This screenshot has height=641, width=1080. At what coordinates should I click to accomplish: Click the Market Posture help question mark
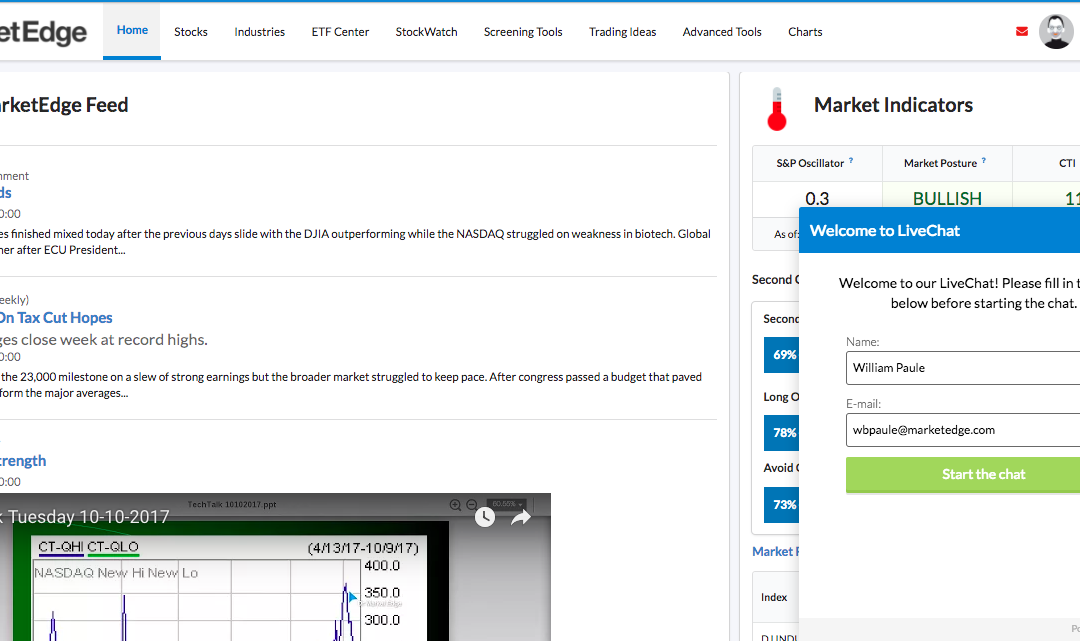point(983,160)
